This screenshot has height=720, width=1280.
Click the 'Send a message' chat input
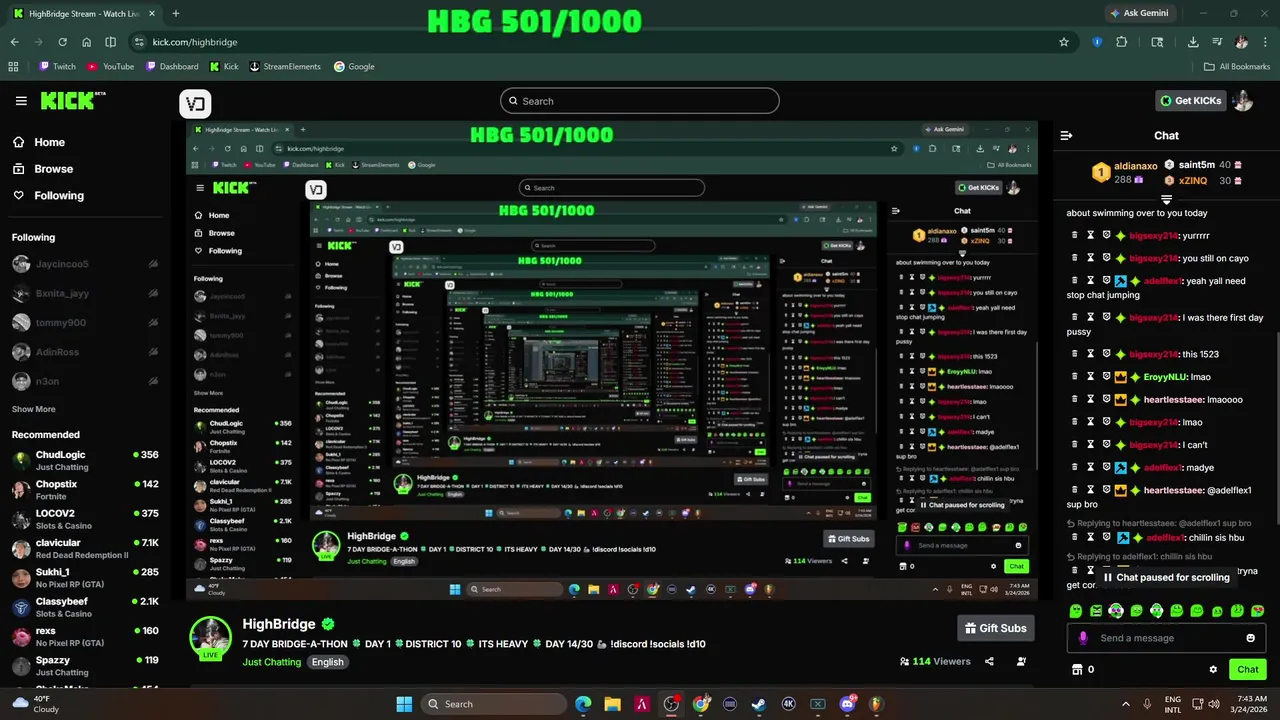tap(1168, 638)
